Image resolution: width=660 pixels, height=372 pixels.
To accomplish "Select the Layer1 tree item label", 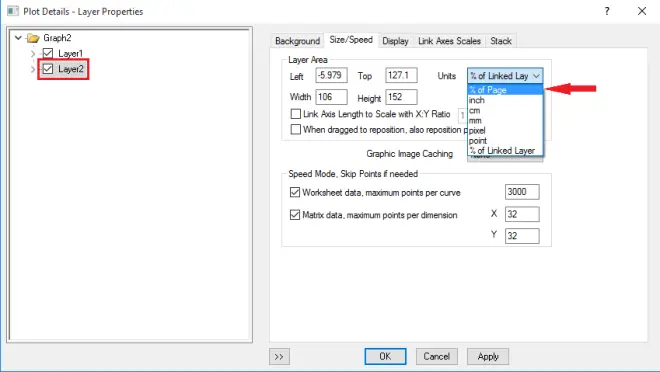I will 70,53.
